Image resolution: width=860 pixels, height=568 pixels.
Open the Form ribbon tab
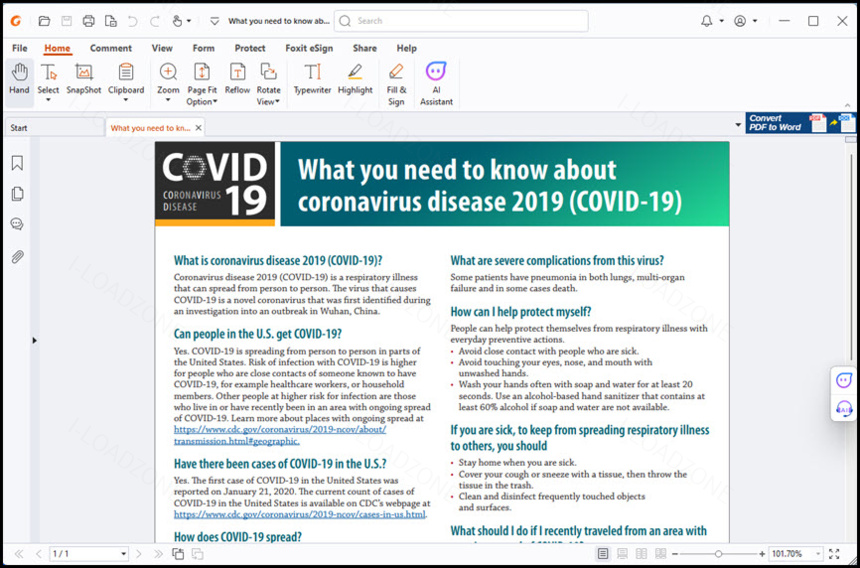(x=203, y=48)
